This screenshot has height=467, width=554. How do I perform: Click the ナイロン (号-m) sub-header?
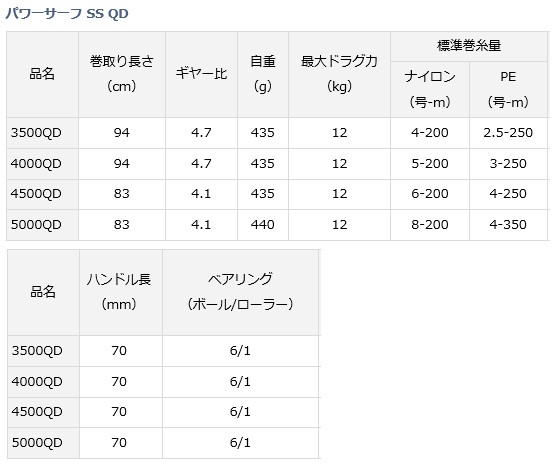tap(430, 89)
